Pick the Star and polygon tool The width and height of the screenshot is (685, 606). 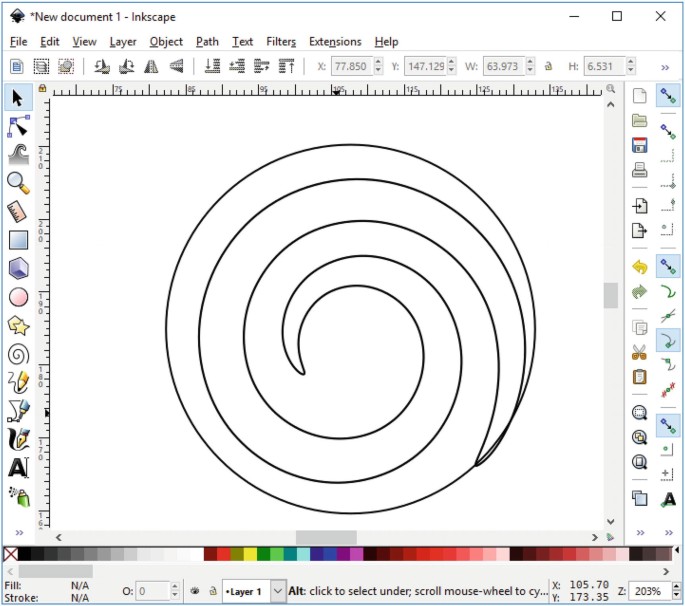pos(18,325)
